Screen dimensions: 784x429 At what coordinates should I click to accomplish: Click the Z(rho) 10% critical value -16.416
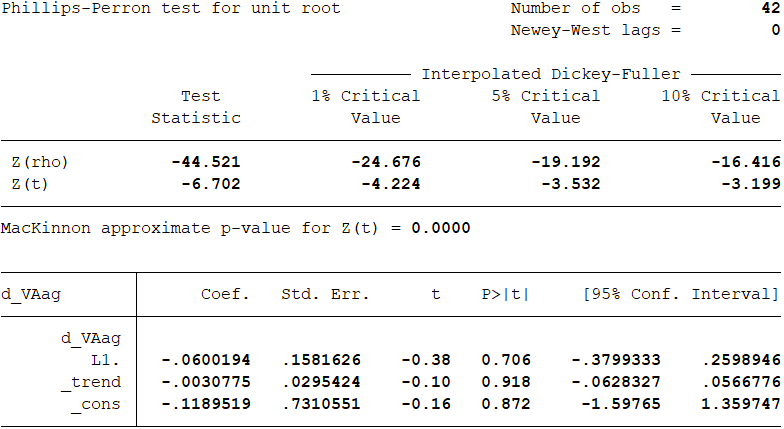point(746,162)
